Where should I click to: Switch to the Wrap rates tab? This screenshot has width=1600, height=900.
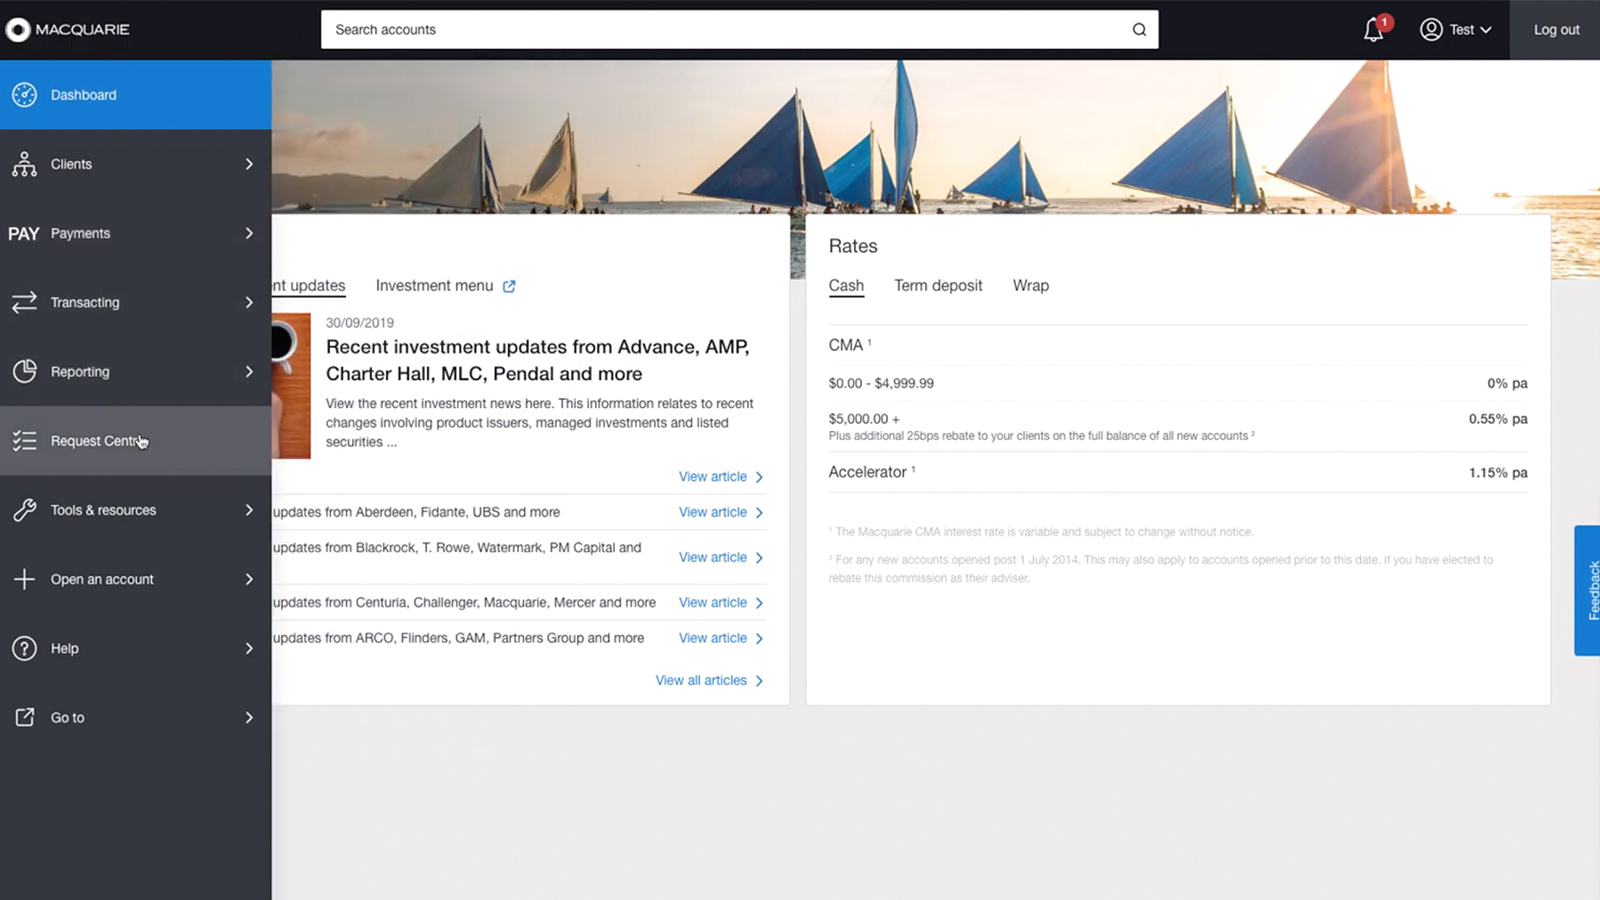(x=1031, y=286)
